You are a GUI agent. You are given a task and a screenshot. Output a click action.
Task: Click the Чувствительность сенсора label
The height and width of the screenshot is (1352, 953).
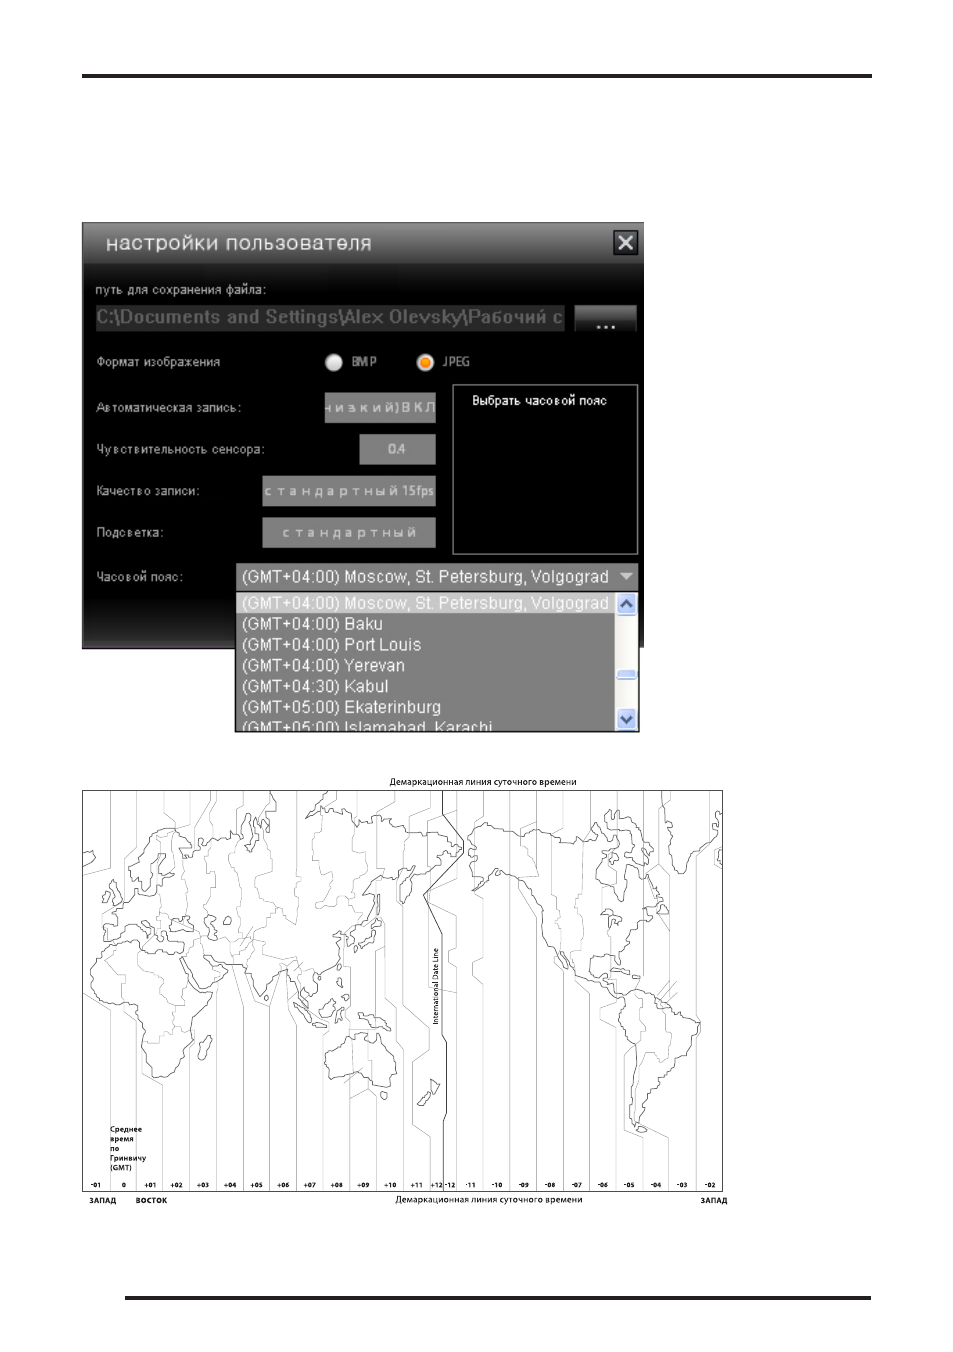tap(180, 450)
